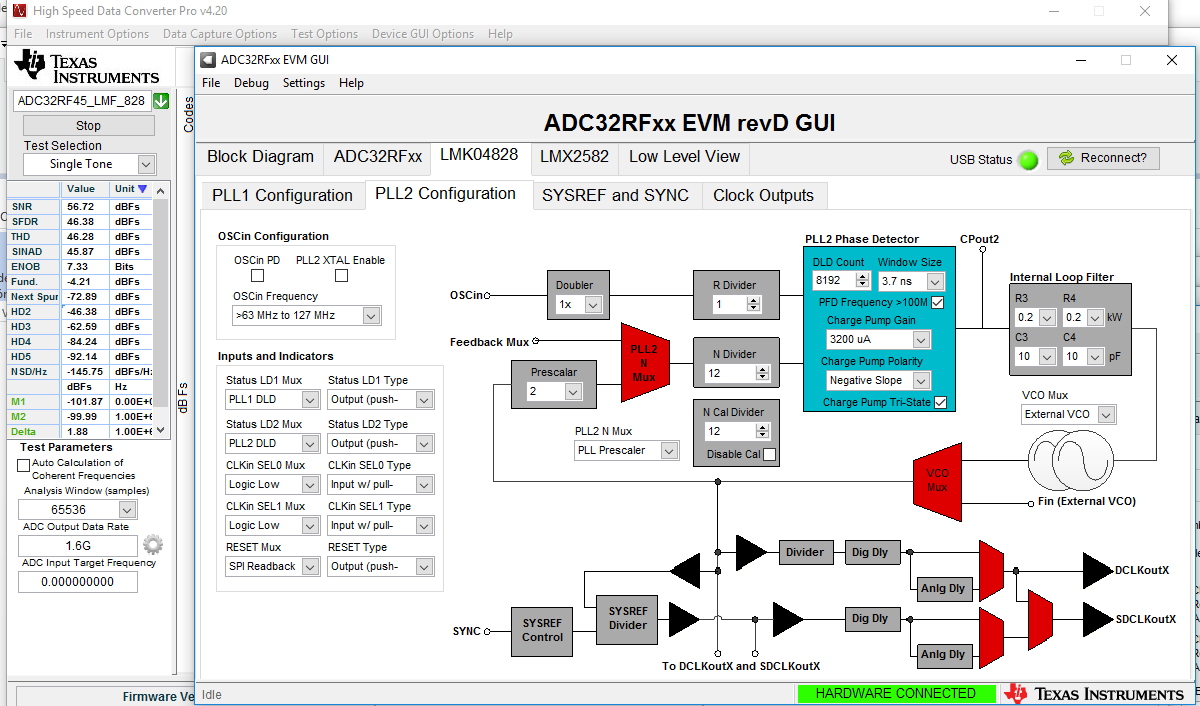Viewport: 1200px width, 706px height.
Task: Toggle PFD Frequency >100M checkbox
Action: coord(938,302)
